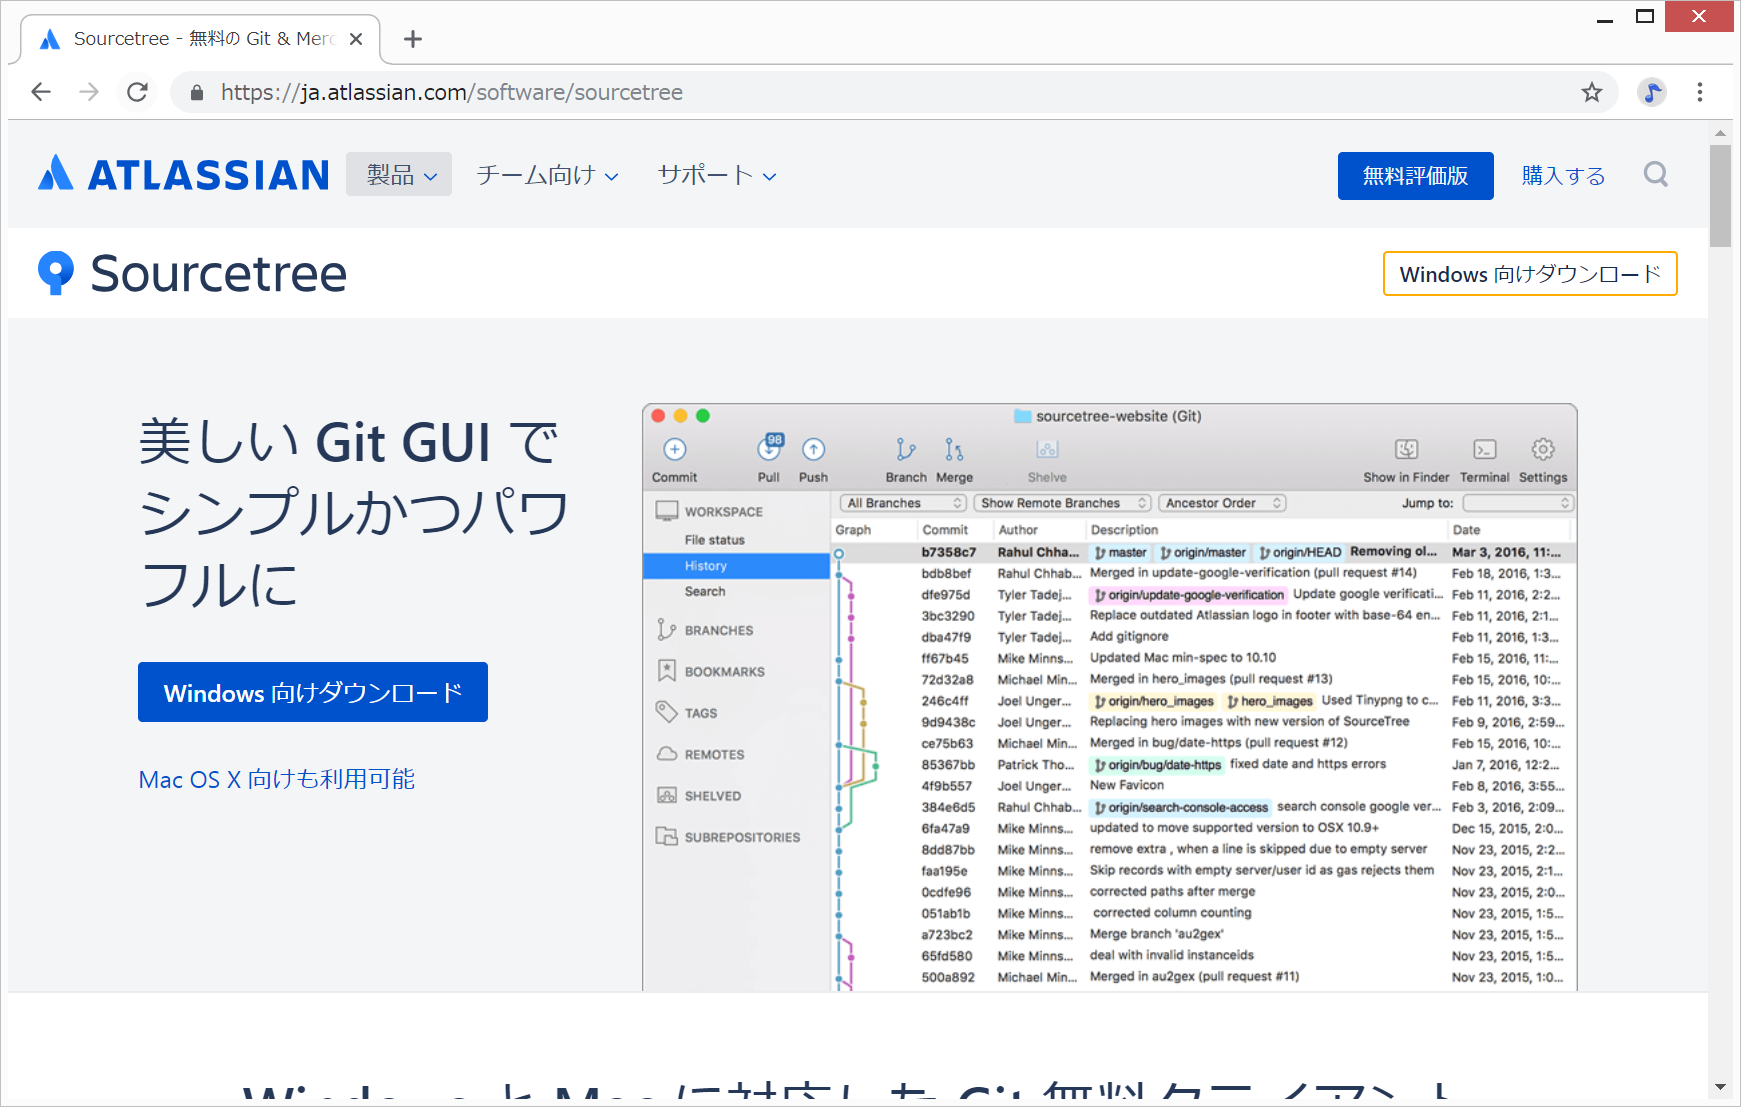Click the blue Windows 向けダウンロード button
The width and height of the screenshot is (1741, 1107).
313,692
